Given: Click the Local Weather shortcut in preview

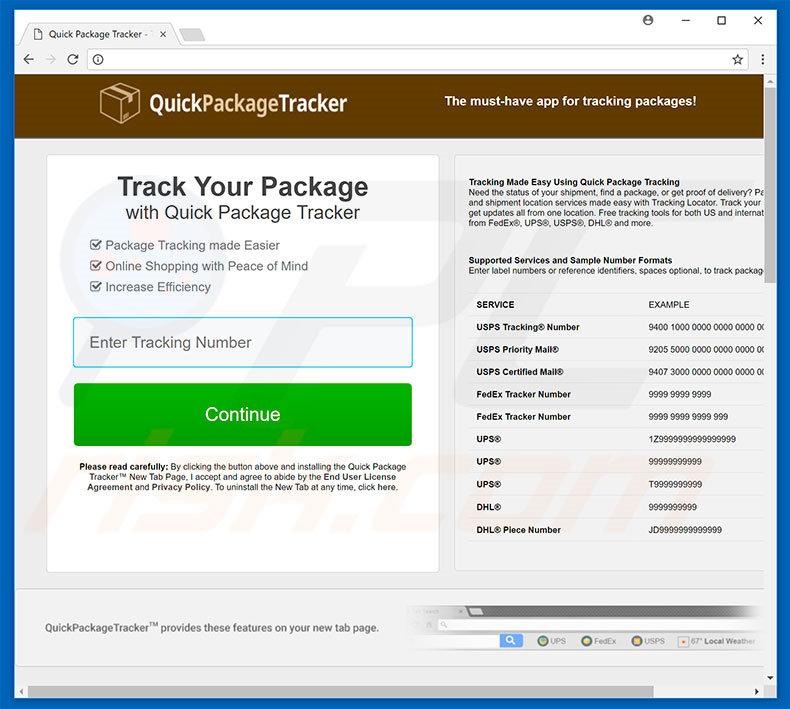Looking at the screenshot, I should pyautogui.click(x=717, y=641).
